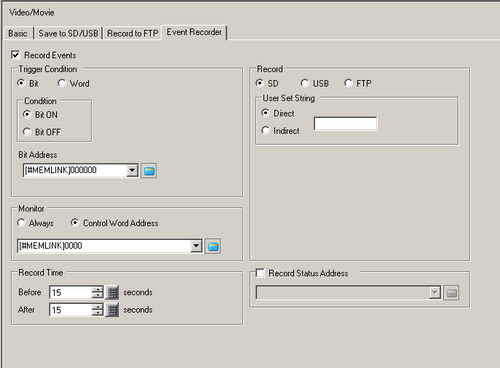Open the Record to FTP tab
500x368 pixels.
[x=133, y=33]
